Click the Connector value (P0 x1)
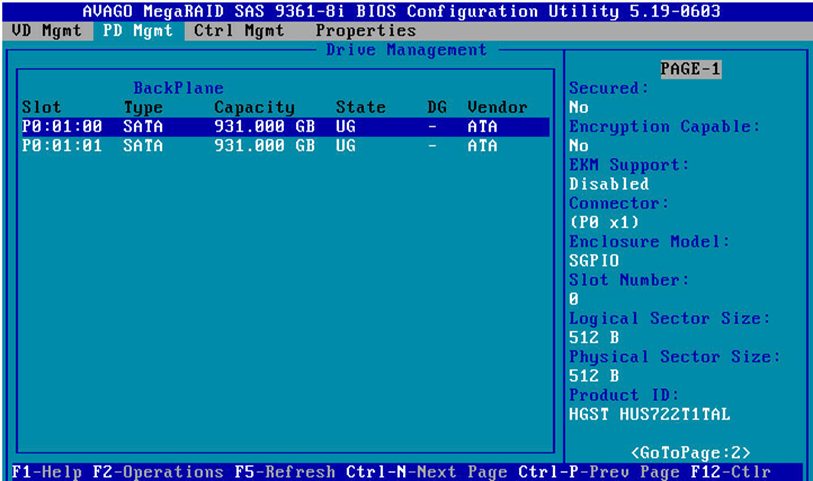Screen dimensions: 813x481 point(604,222)
